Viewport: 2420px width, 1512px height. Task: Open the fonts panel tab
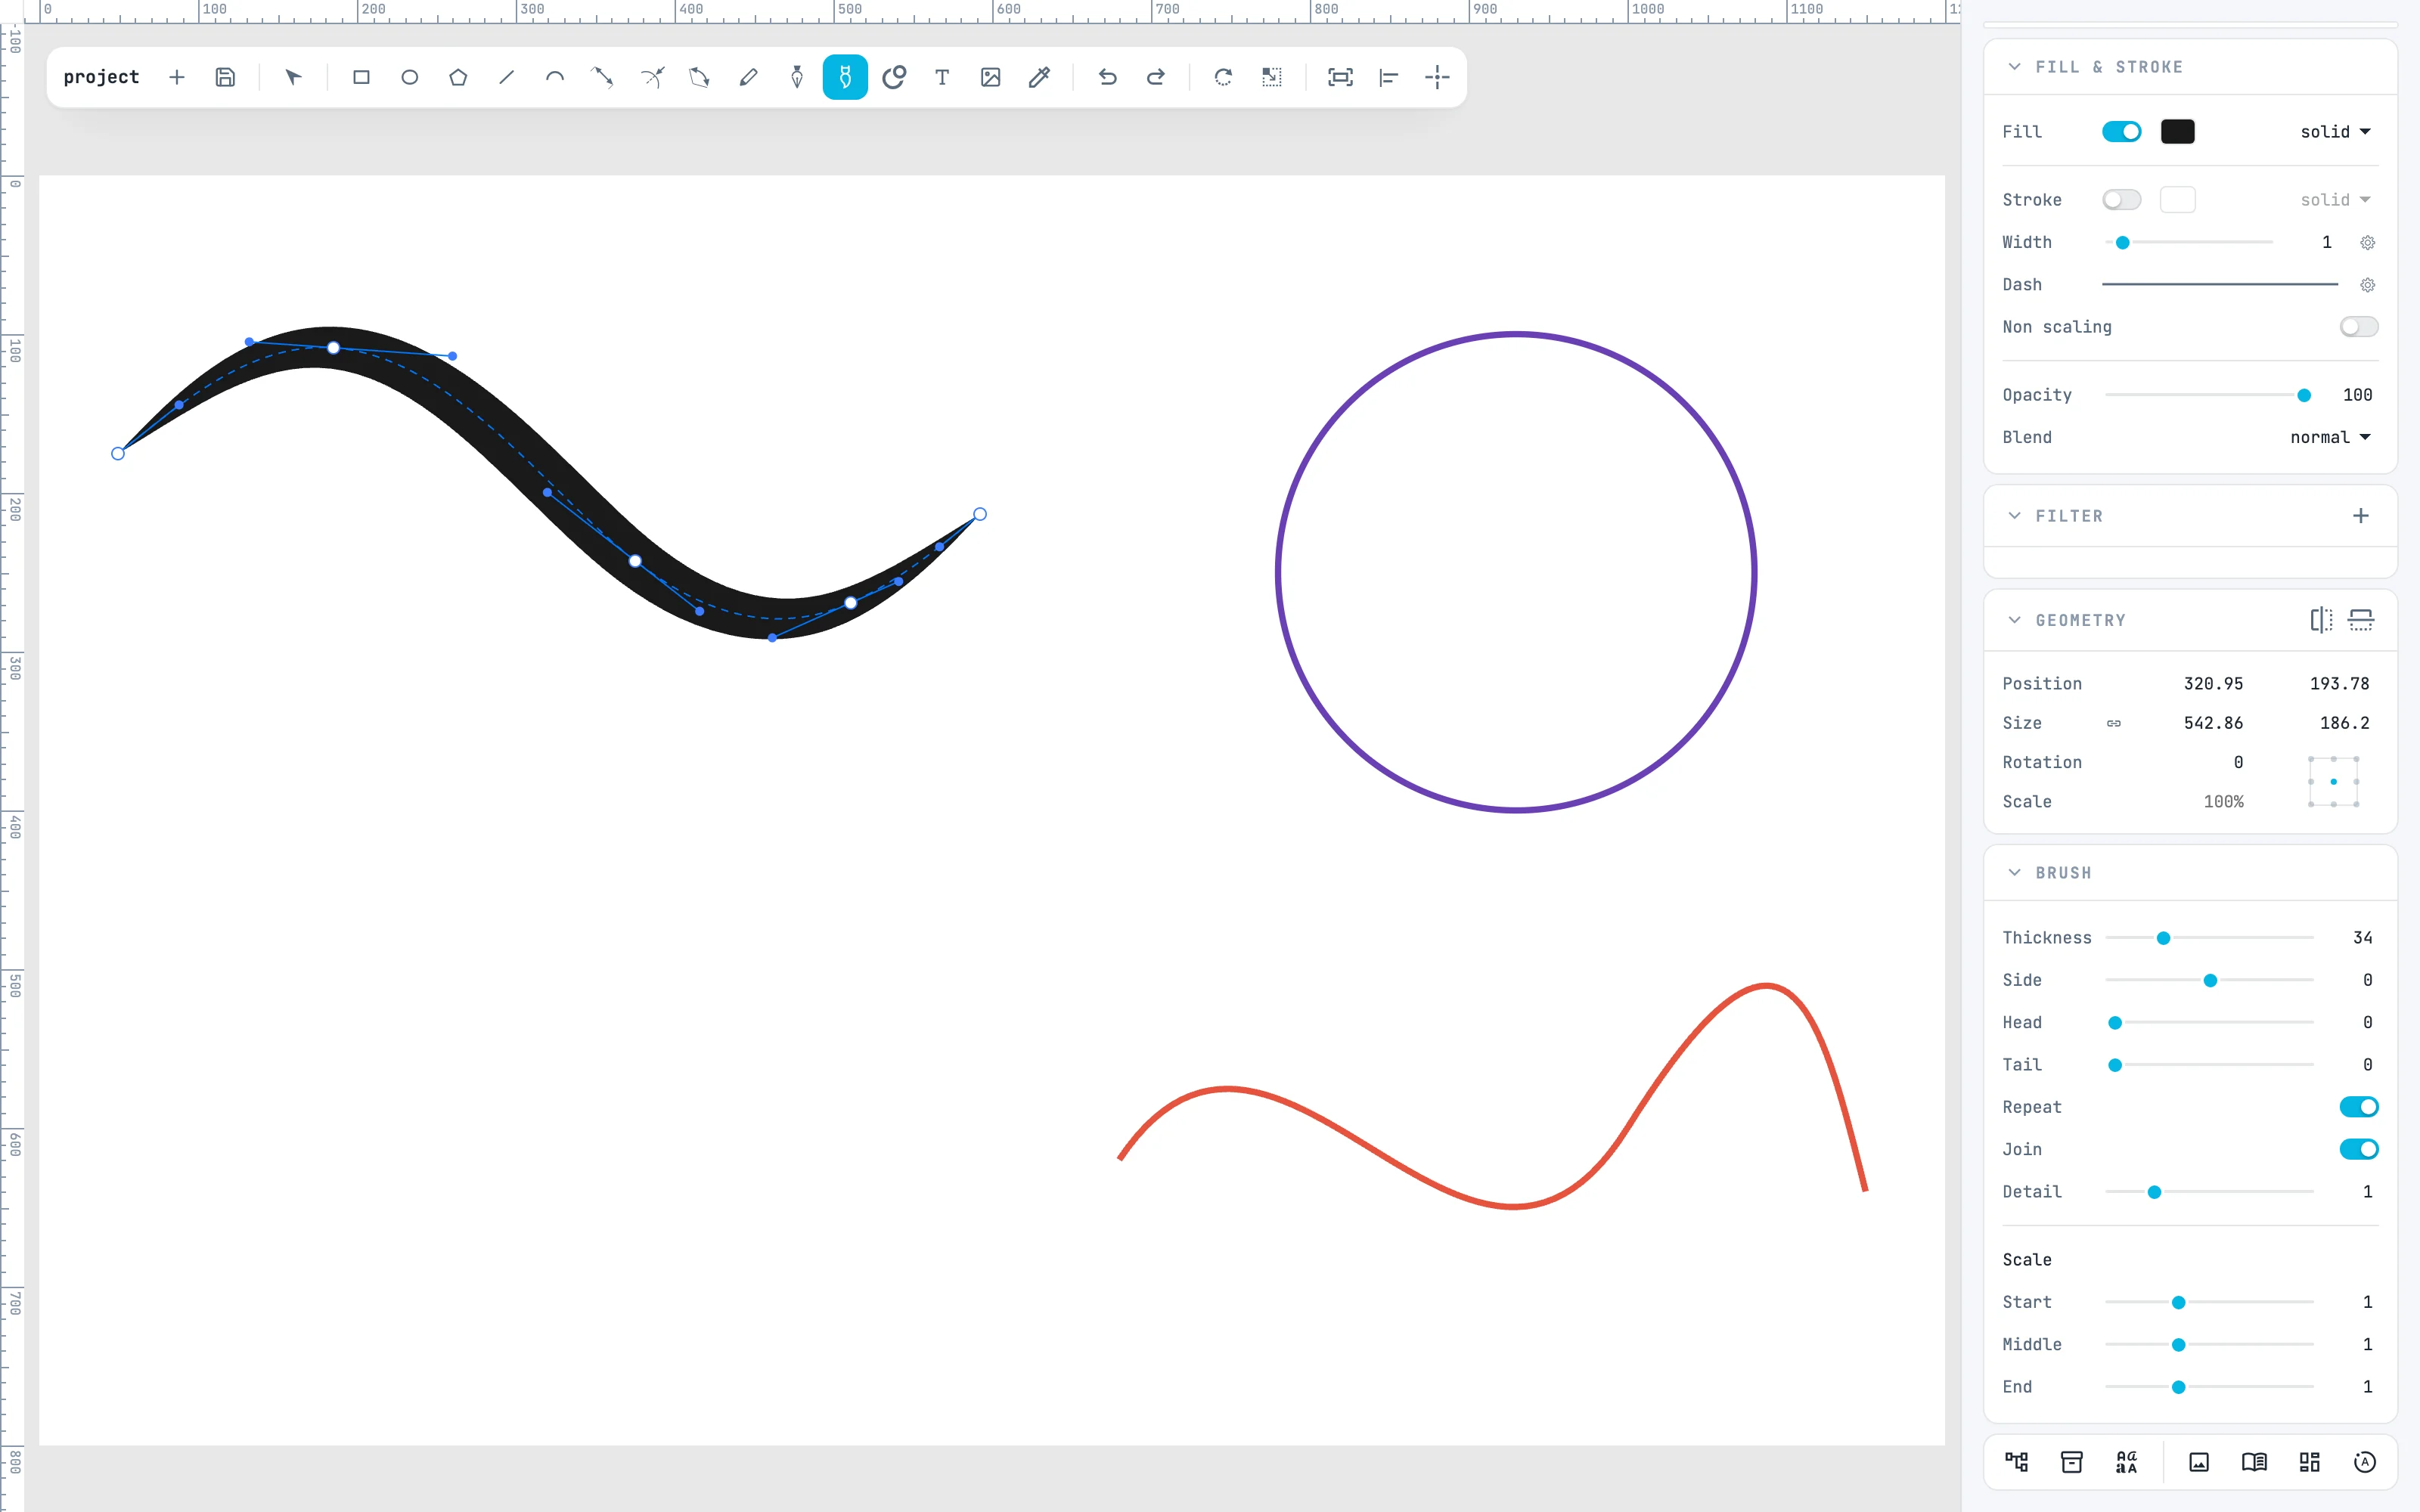2126,1462
